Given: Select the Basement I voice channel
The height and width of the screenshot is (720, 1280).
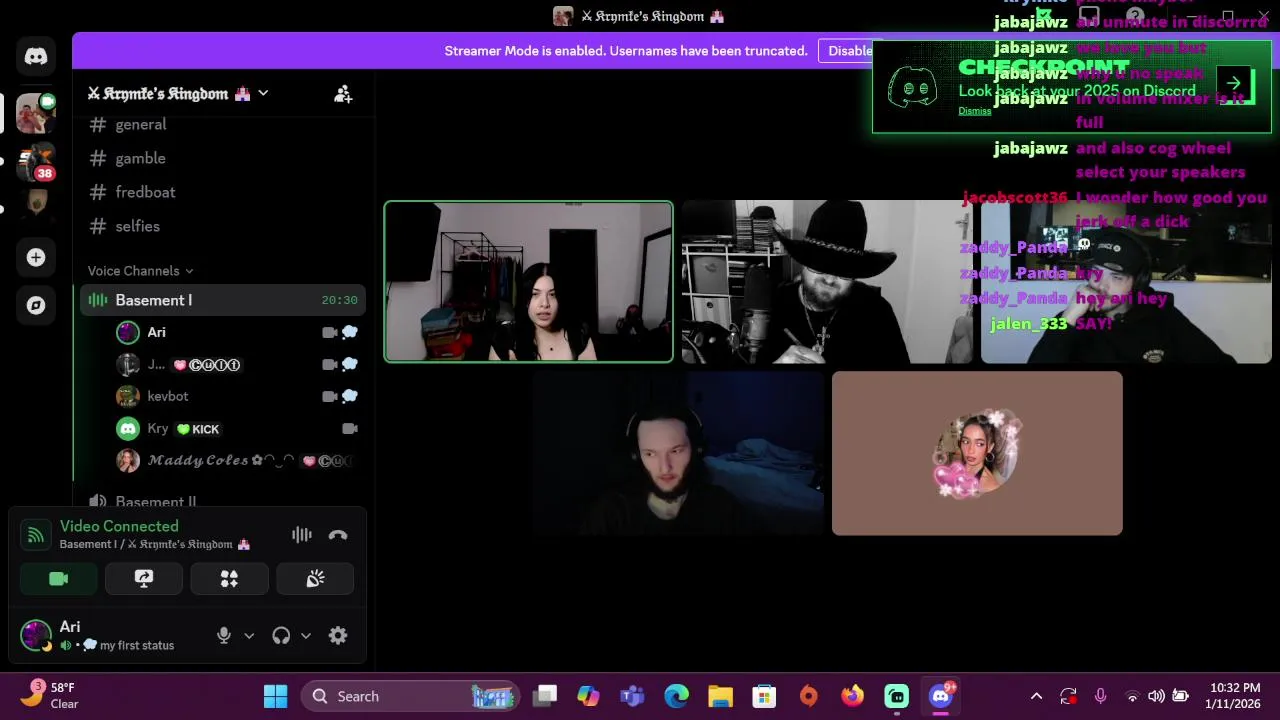Looking at the screenshot, I should coord(222,300).
